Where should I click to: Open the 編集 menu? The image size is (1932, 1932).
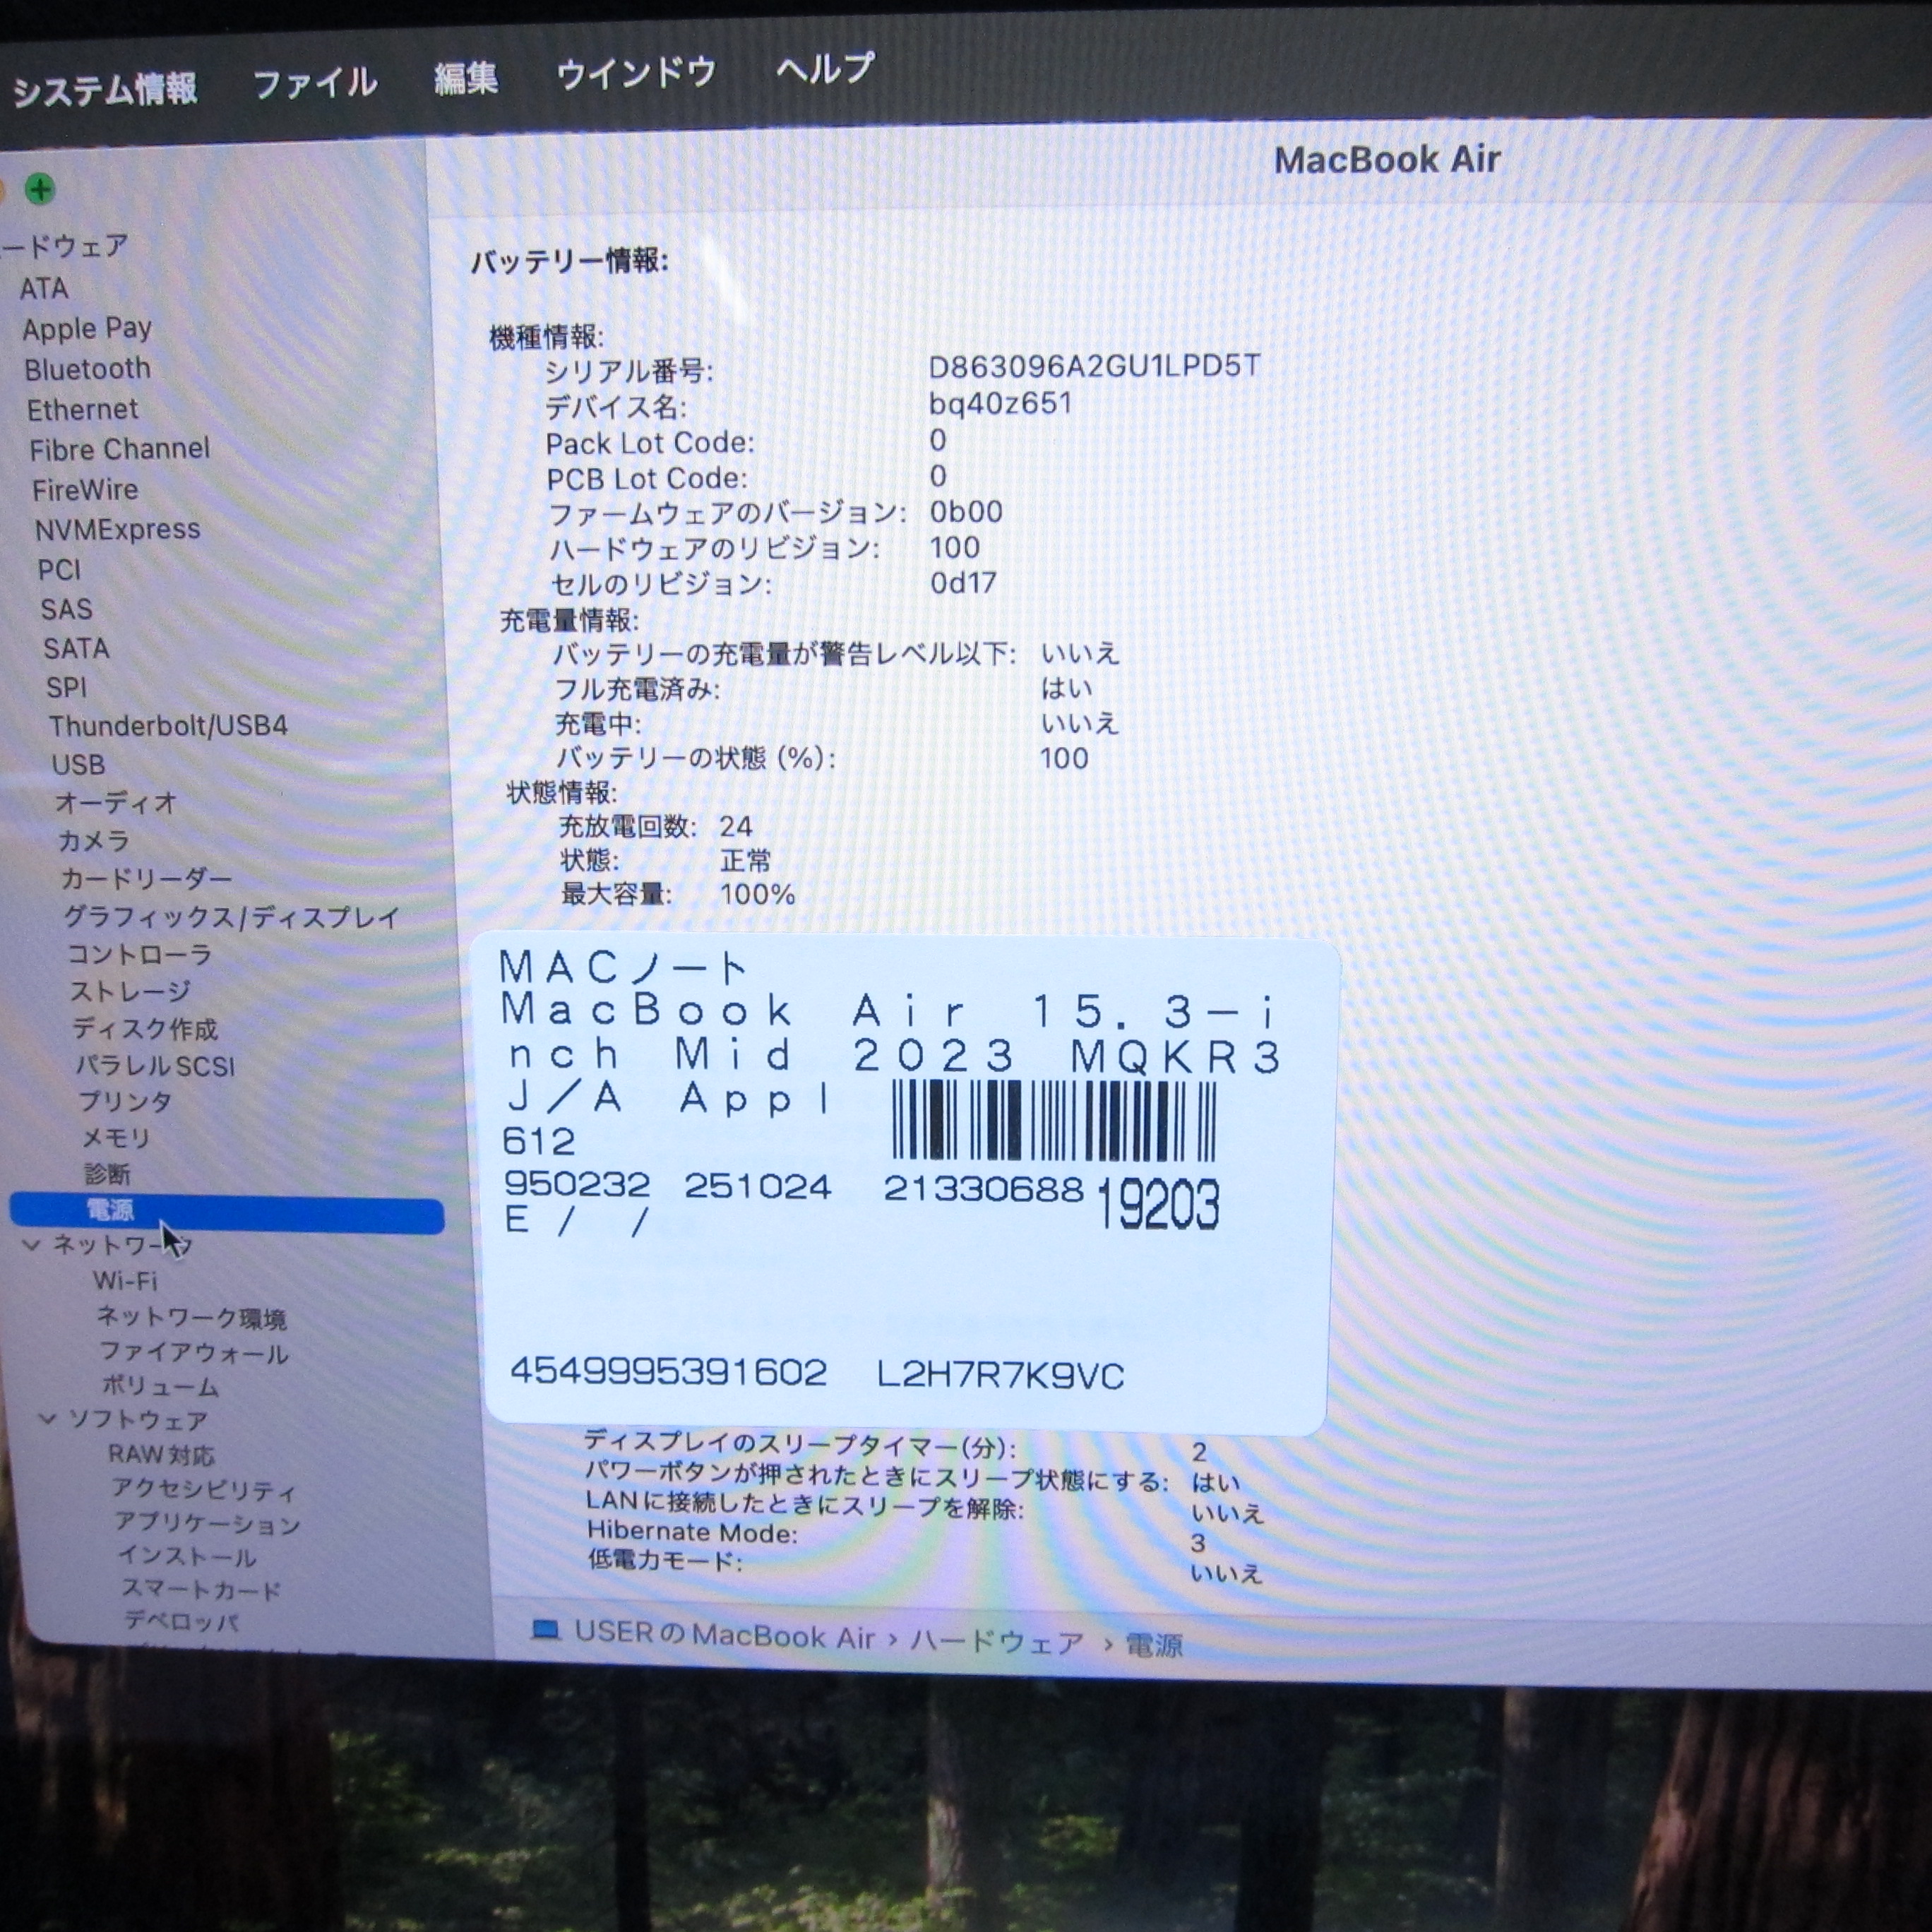[x=465, y=78]
